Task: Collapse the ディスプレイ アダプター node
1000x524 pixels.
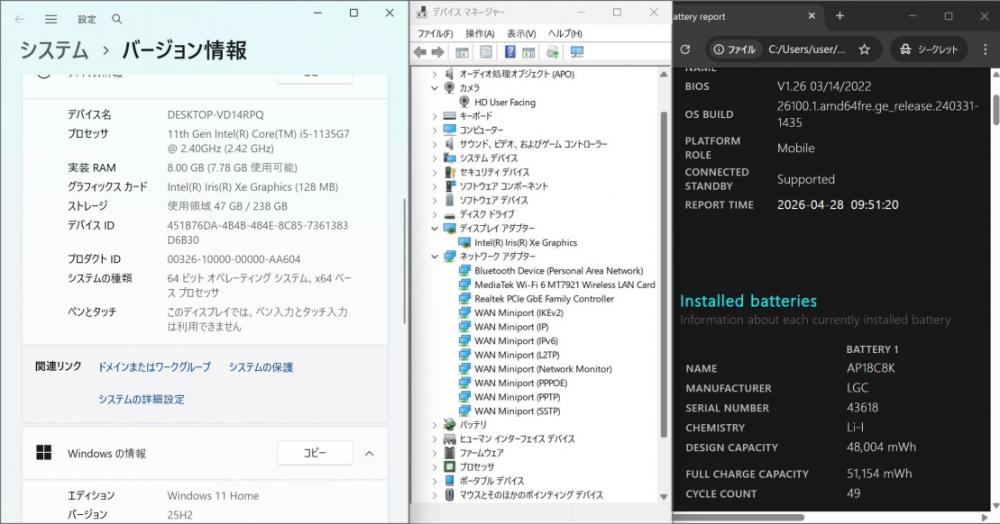Action: [435, 228]
